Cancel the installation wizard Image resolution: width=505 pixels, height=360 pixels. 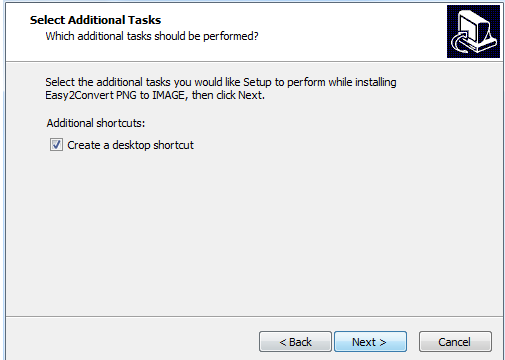tap(455, 342)
